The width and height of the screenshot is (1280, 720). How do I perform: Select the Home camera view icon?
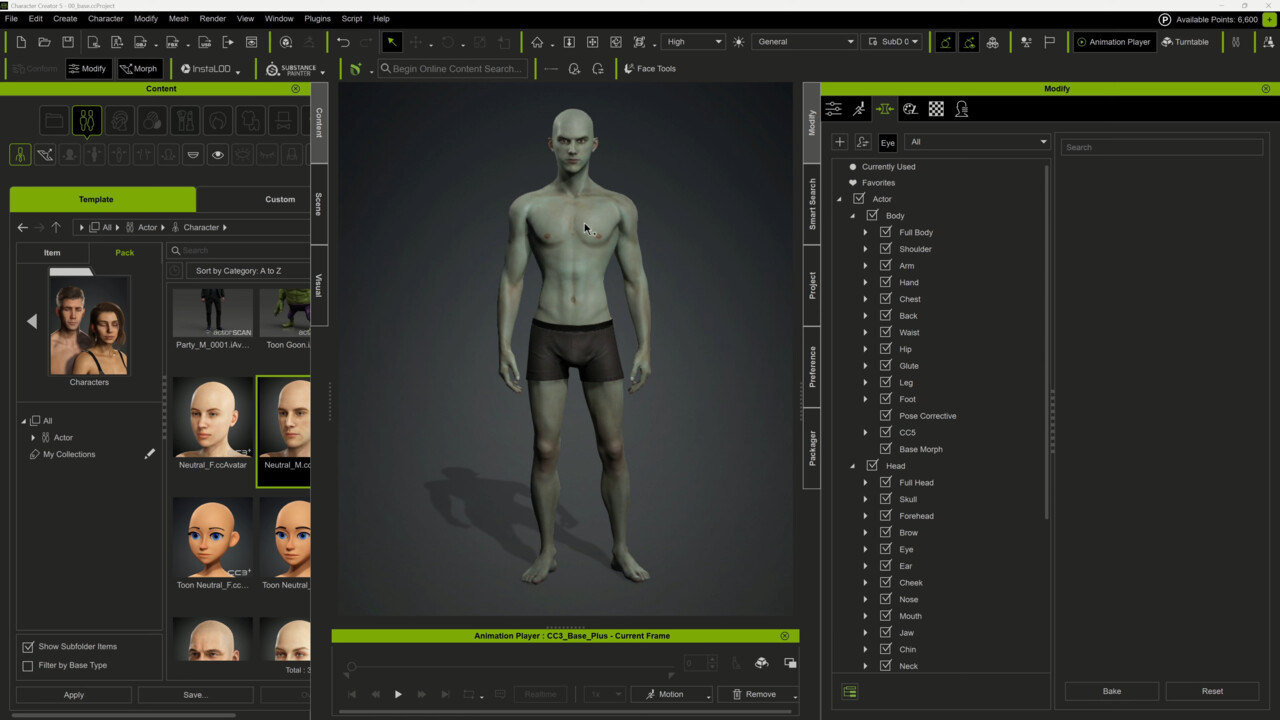[x=537, y=42]
